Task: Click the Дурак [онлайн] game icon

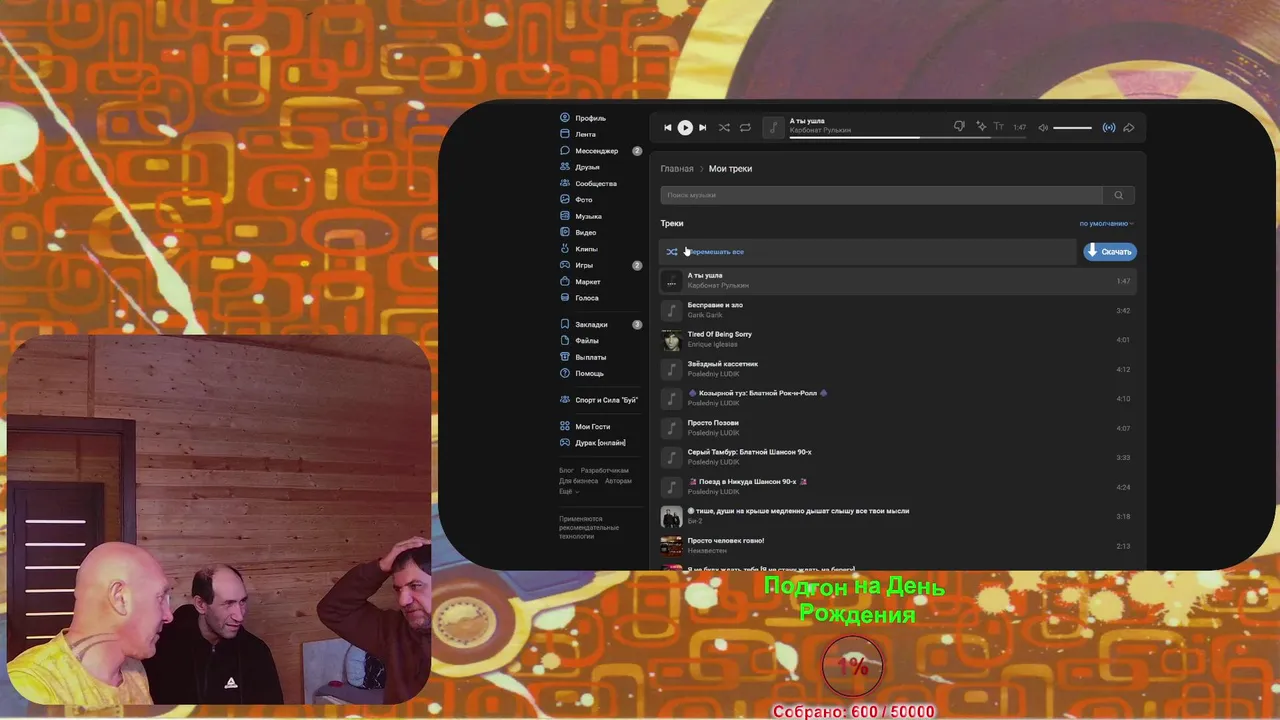Action: tap(565, 442)
